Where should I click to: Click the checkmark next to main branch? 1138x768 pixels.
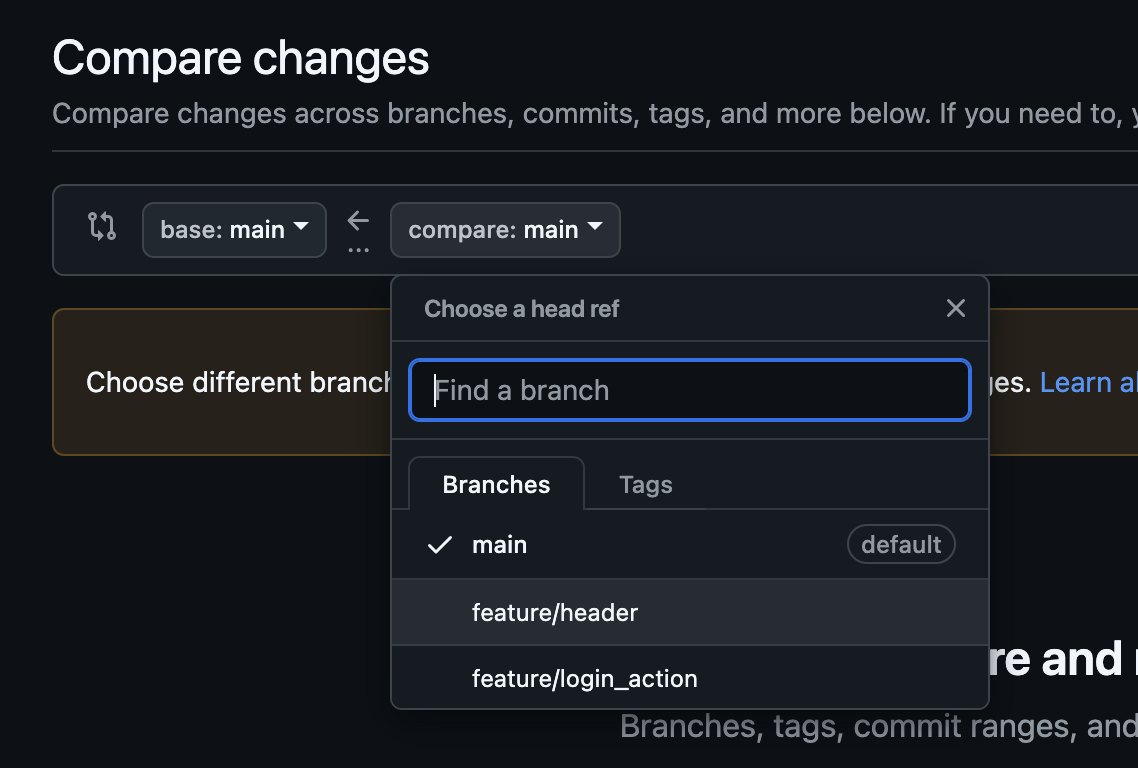[x=440, y=544]
